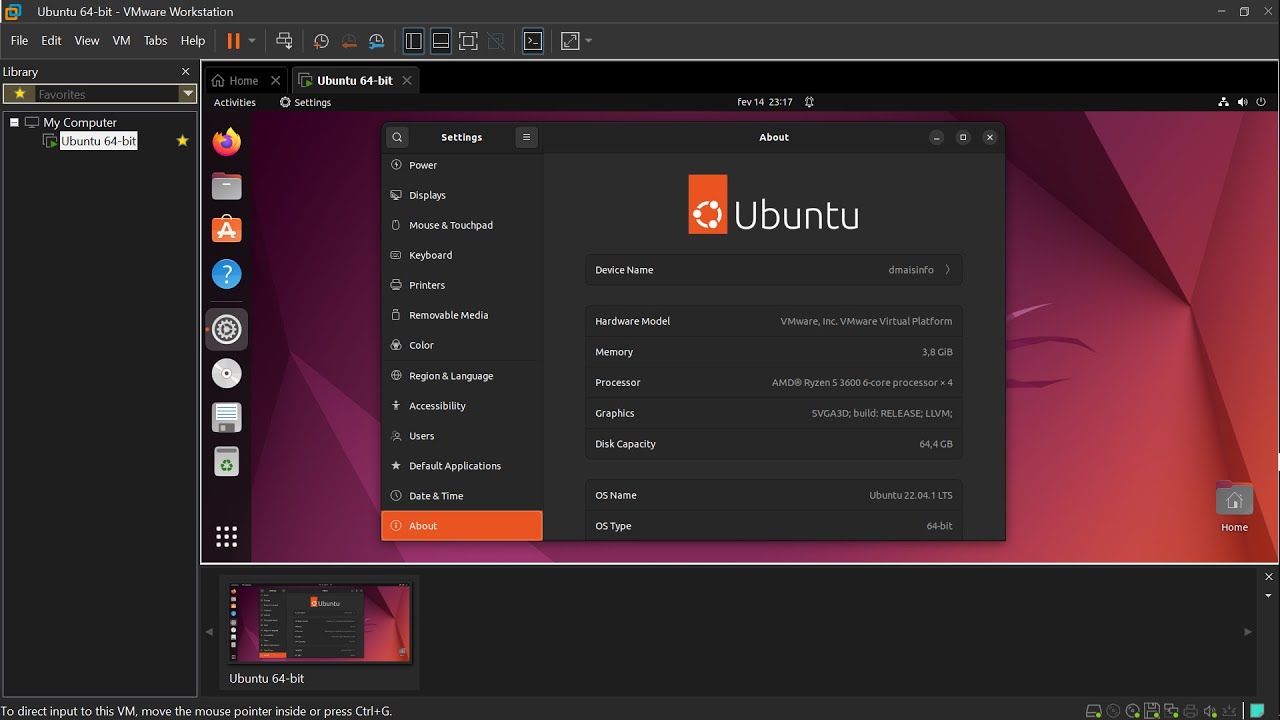The image size is (1280, 720).
Task: Open the Favorites filter dropdown arrow
Action: point(187,94)
